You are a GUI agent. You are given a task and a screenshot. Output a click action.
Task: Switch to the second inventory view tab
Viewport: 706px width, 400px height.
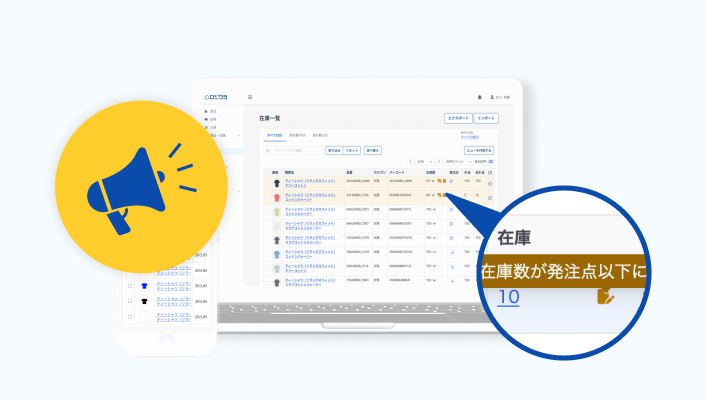click(297, 134)
